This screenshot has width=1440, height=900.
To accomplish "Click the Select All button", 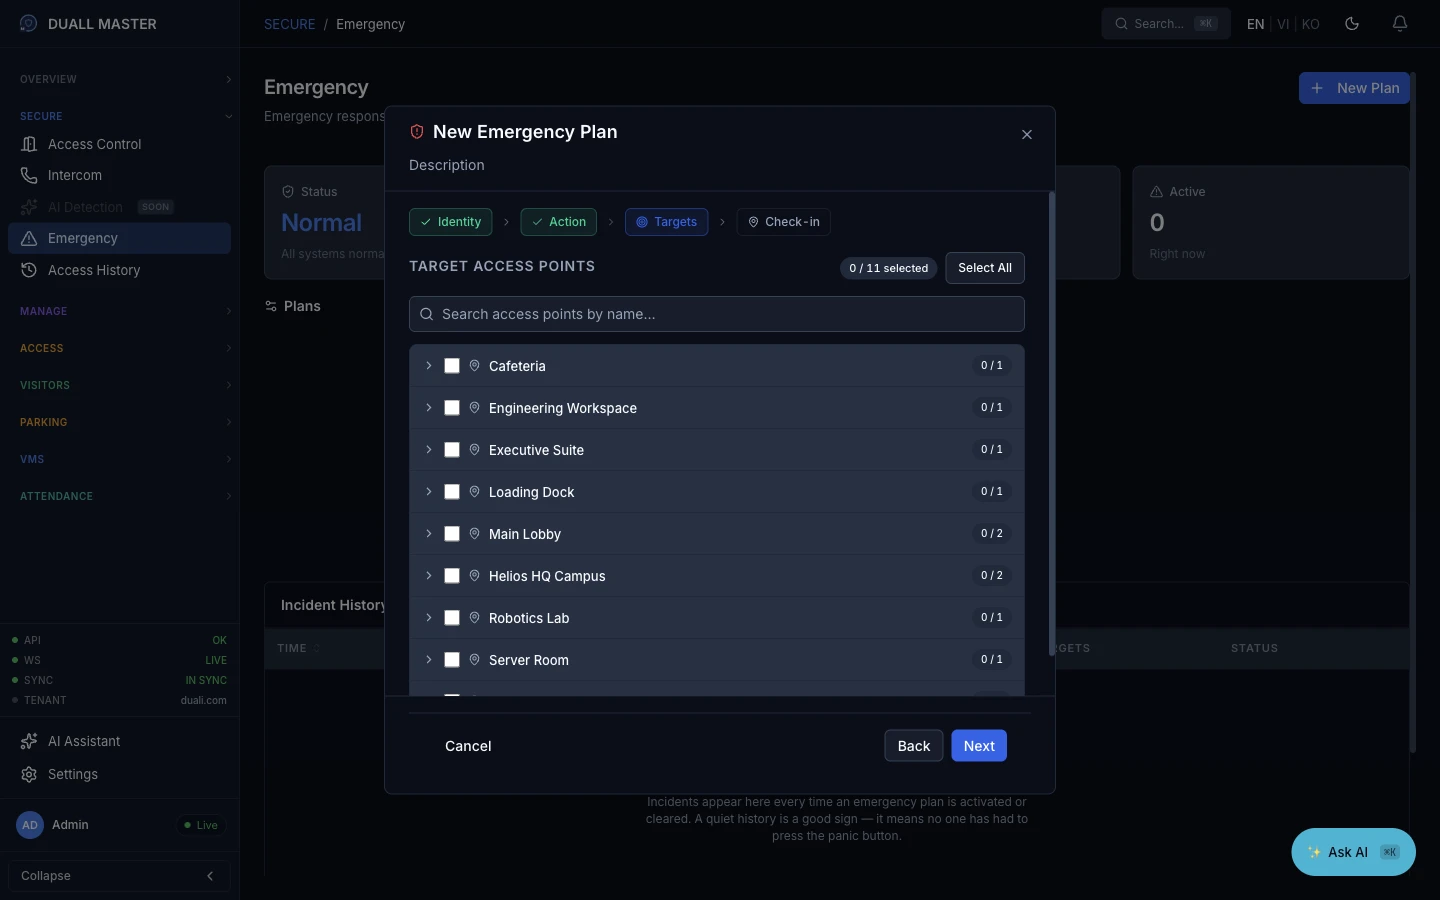I will point(985,268).
